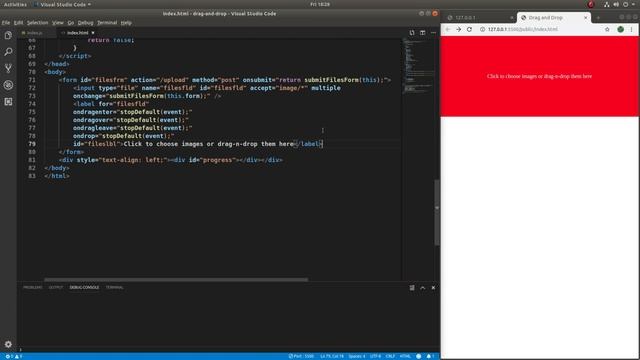Split the editor with the split icon
The image size is (640, 360).
pyautogui.click(x=422, y=33)
